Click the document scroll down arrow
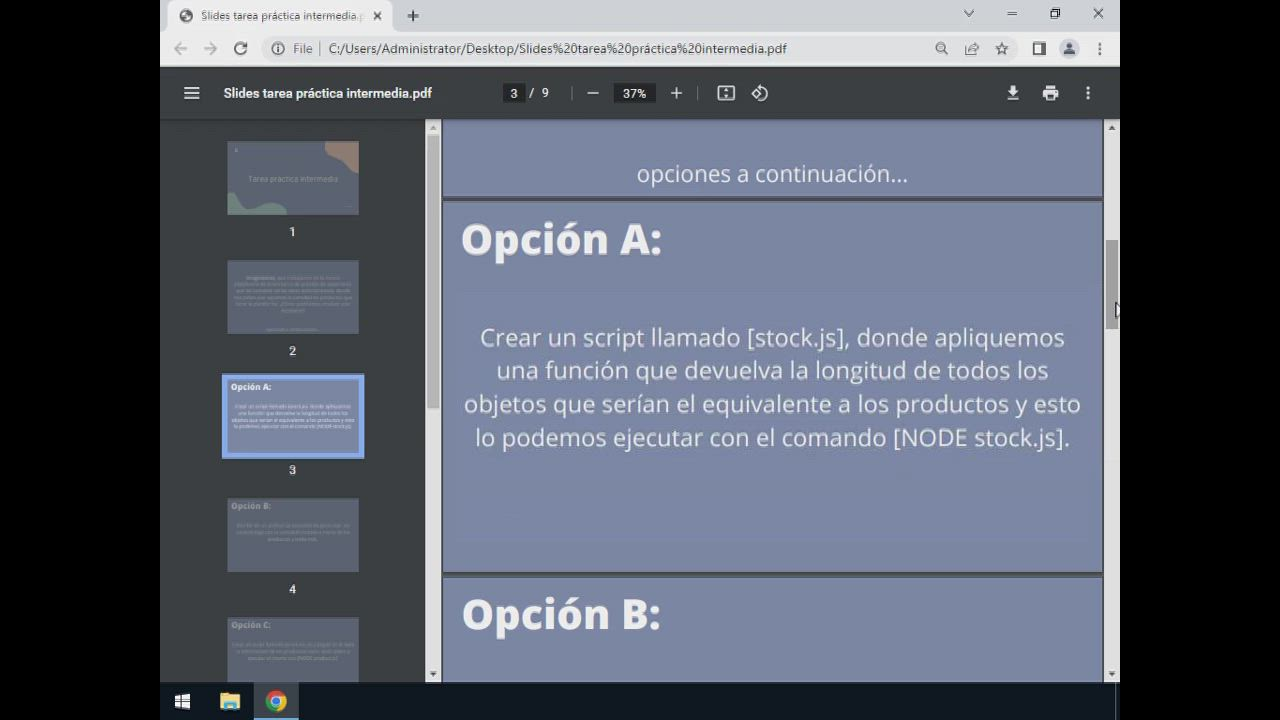The width and height of the screenshot is (1280, 720). (1111, 674)
